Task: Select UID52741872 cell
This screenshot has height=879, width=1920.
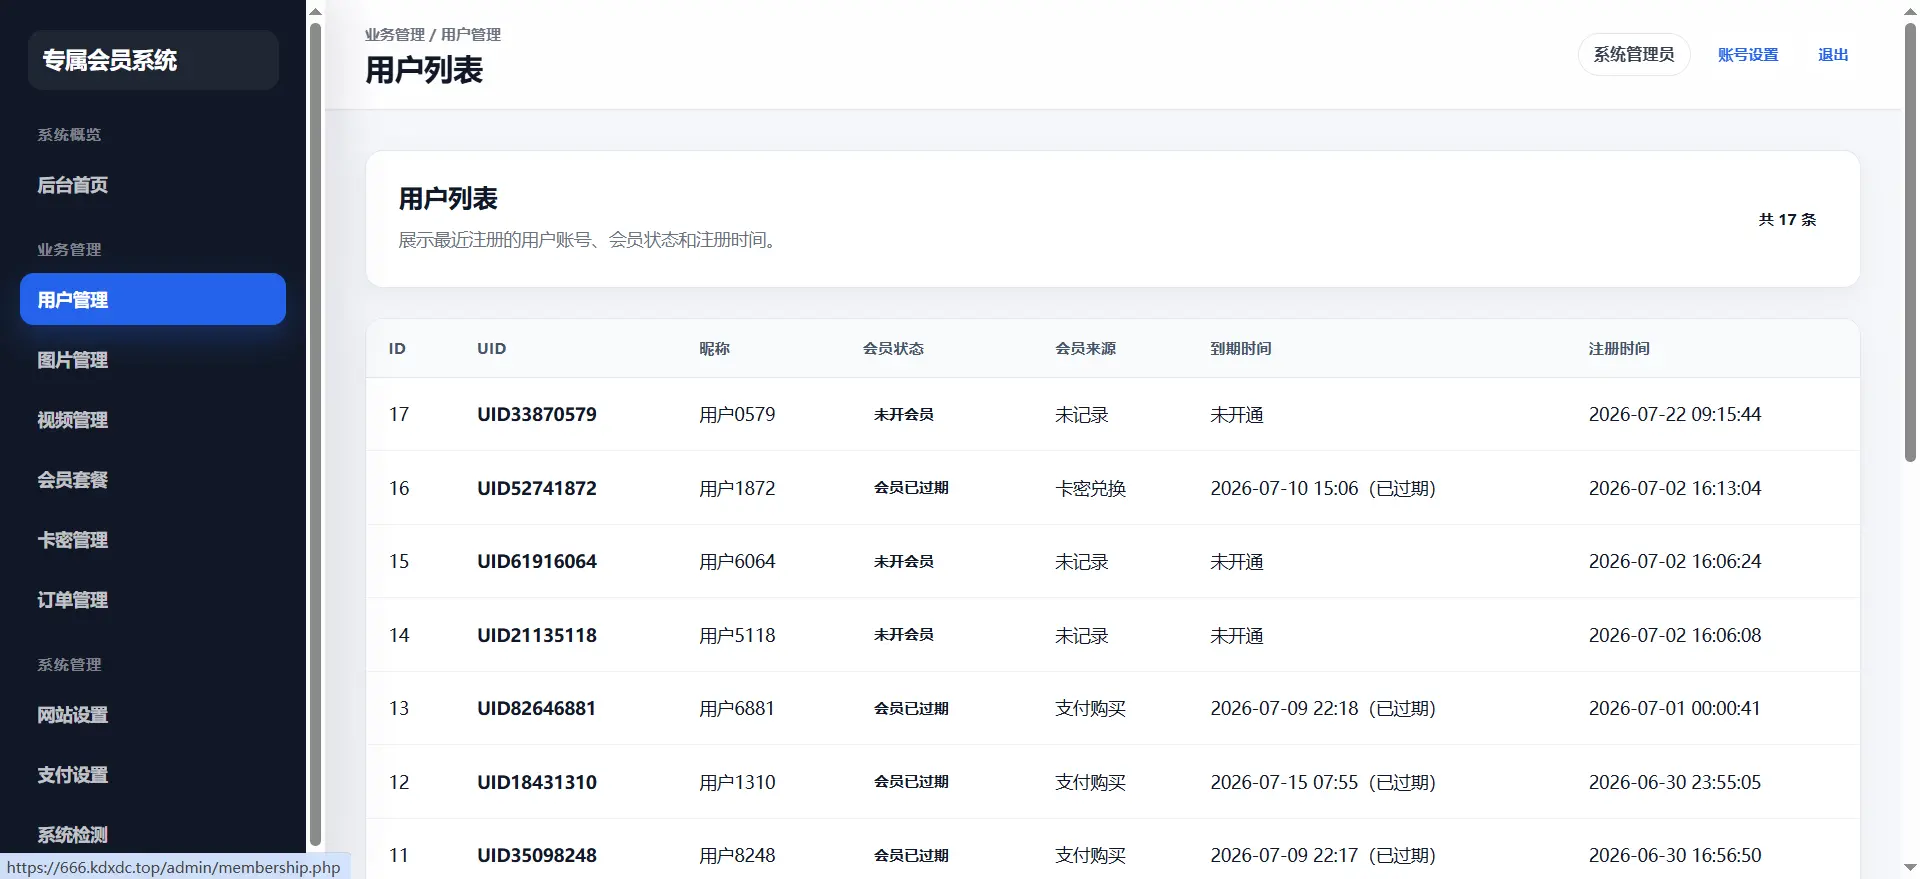Action: (x=537, y=488)
